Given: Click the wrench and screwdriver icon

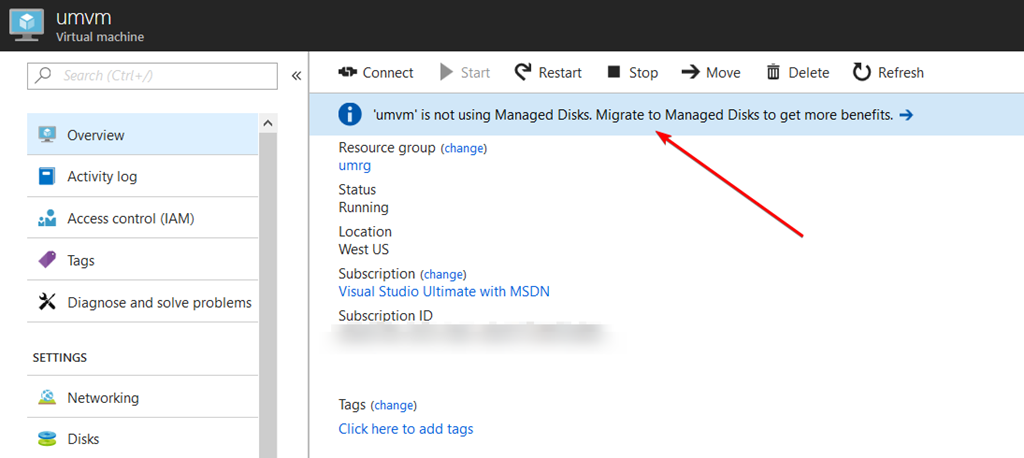Looking at the screenshot, I should point(47,302).
